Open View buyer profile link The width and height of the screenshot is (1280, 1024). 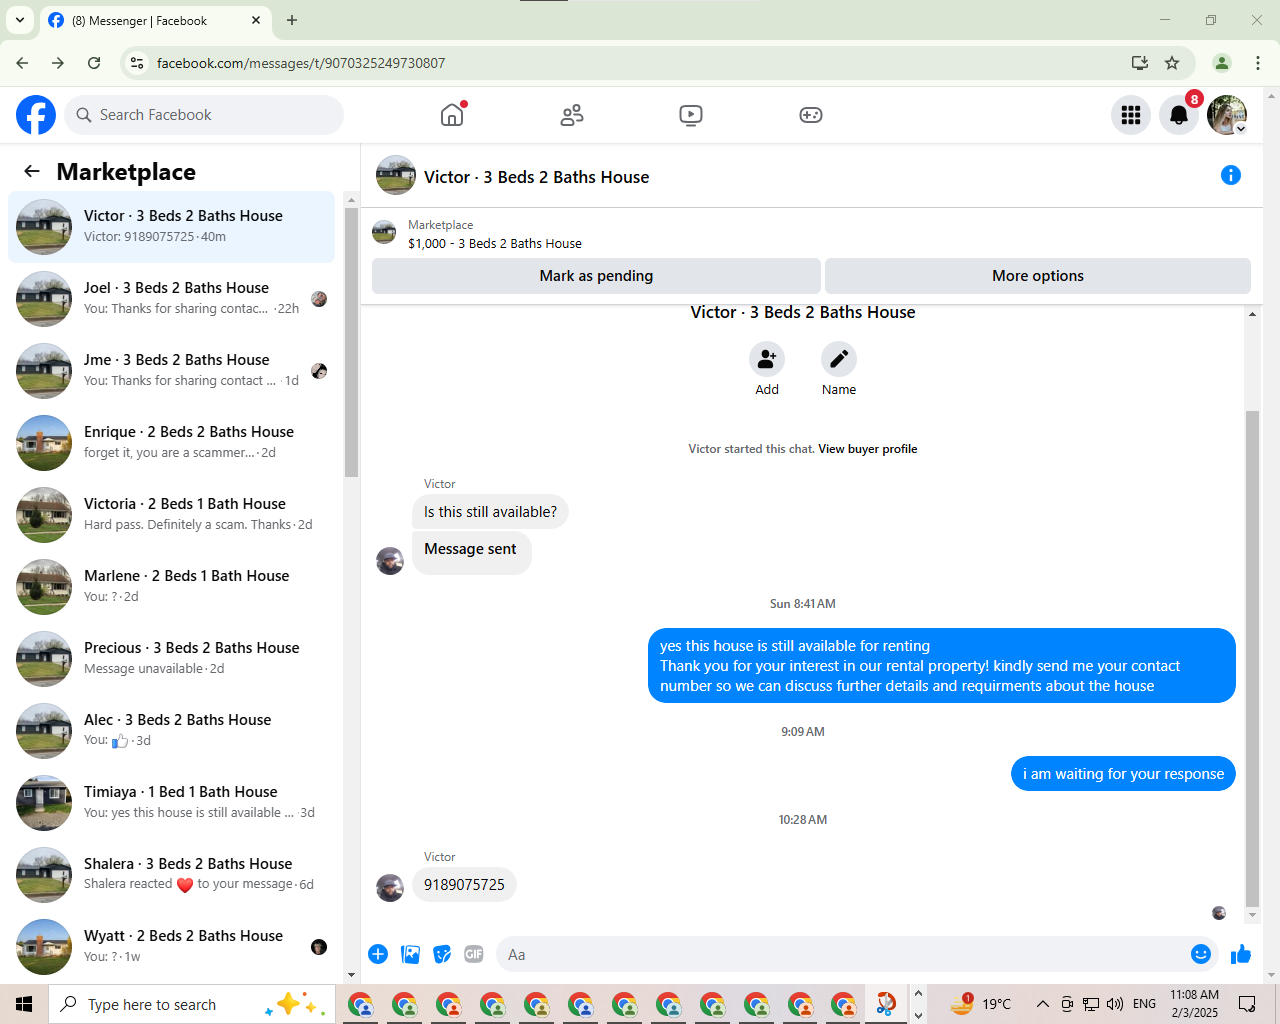coord(867,449)
